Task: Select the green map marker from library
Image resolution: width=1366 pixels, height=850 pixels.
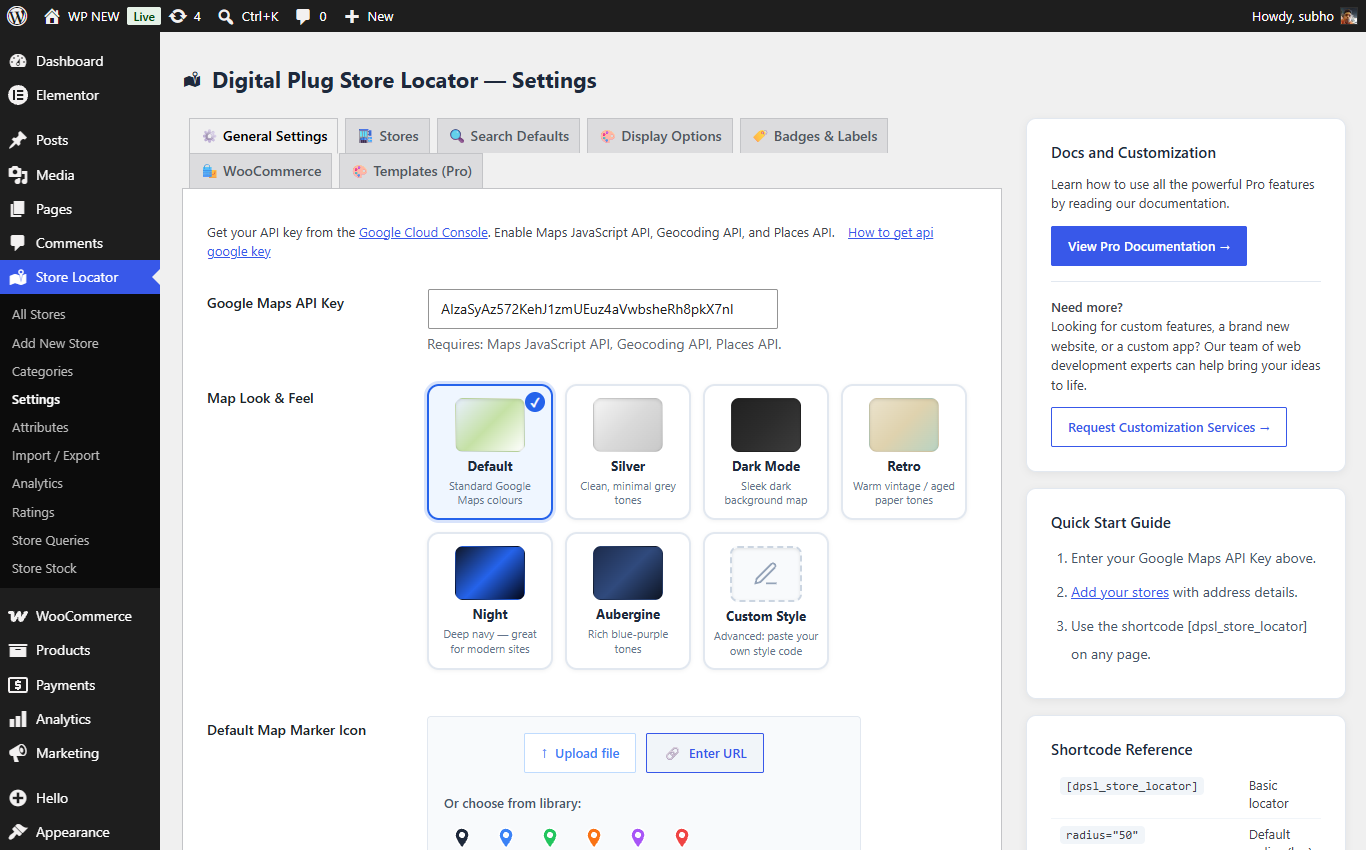Action: pos(550,837)
